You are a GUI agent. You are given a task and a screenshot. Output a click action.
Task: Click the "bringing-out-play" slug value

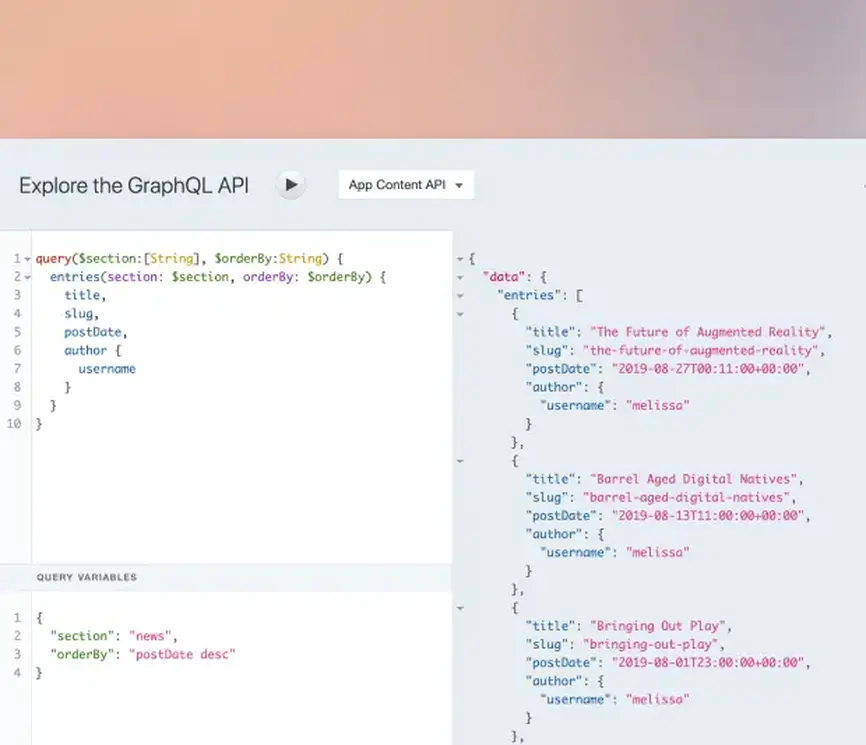pyautogui.click(x=651, y=644)
